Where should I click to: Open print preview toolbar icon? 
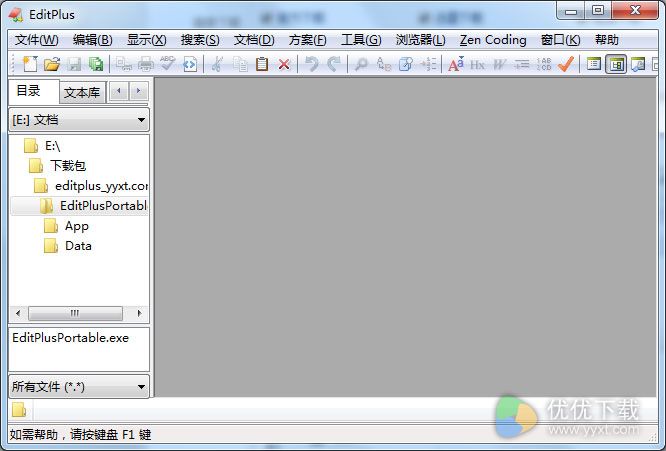124,64
